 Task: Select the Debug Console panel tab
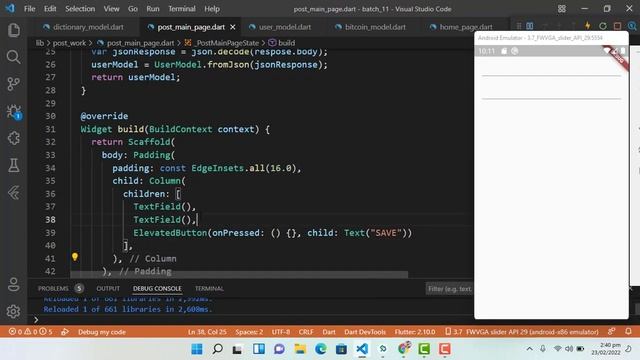click(x=157, y=289)
